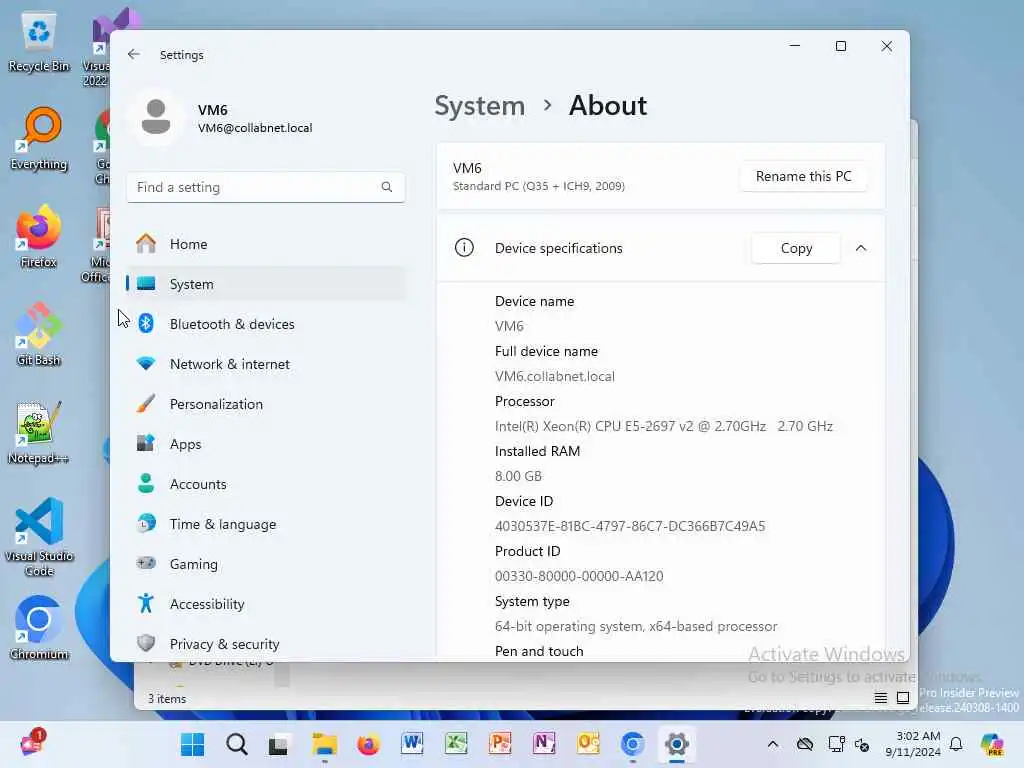Open the widgets icon with notification badge
1024x768 pixels.
coord(31,743)
